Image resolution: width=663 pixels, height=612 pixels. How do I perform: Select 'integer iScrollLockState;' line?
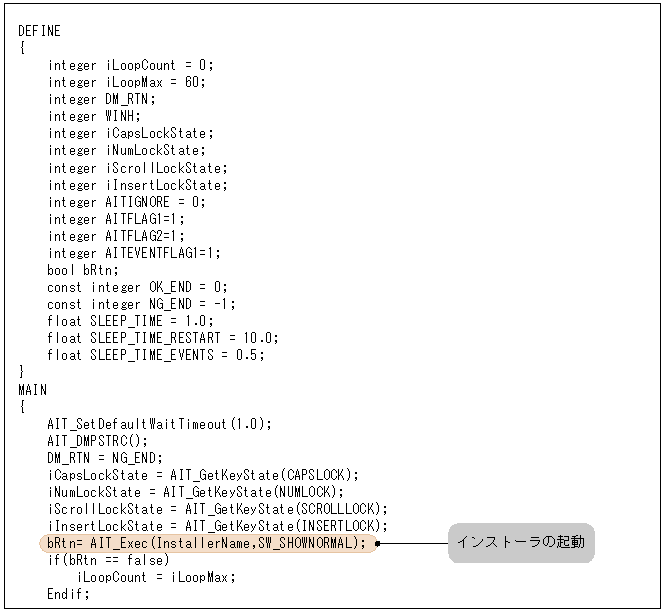coord(138,168)
